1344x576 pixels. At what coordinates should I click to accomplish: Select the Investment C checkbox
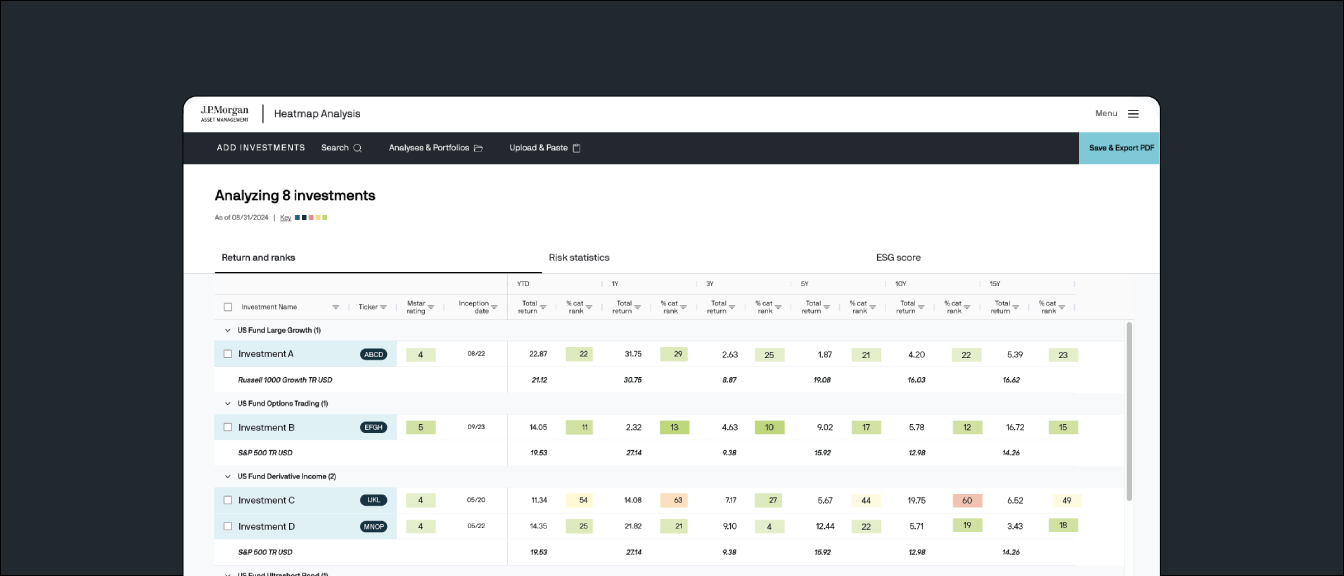(228, 500)
